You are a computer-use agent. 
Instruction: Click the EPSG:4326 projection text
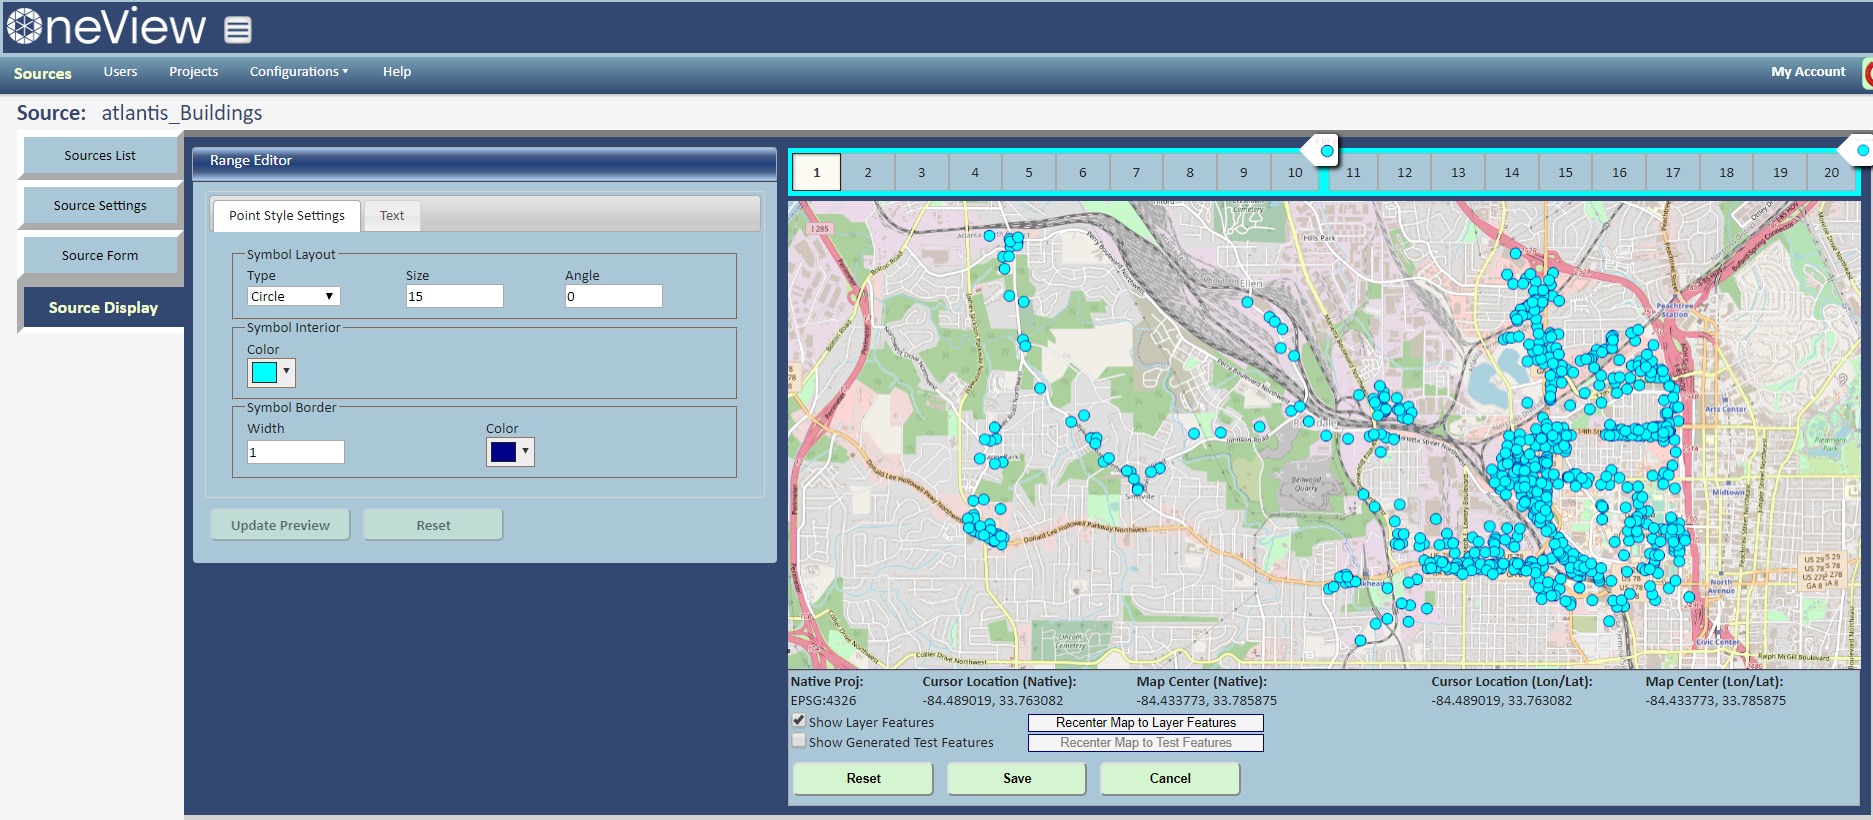tap(824, 701)
